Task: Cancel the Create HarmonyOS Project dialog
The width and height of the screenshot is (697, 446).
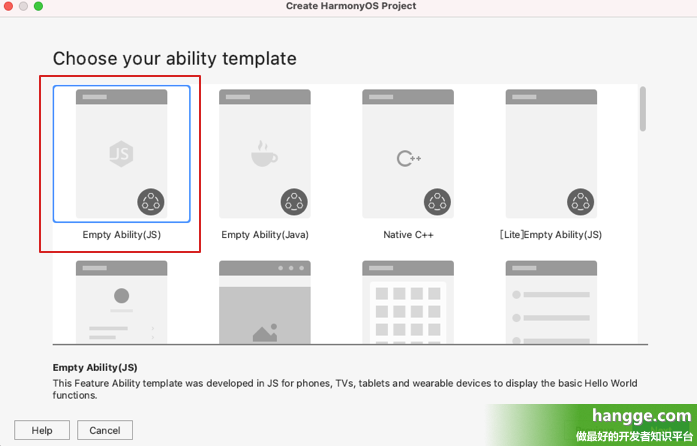Action: [105, 430]
